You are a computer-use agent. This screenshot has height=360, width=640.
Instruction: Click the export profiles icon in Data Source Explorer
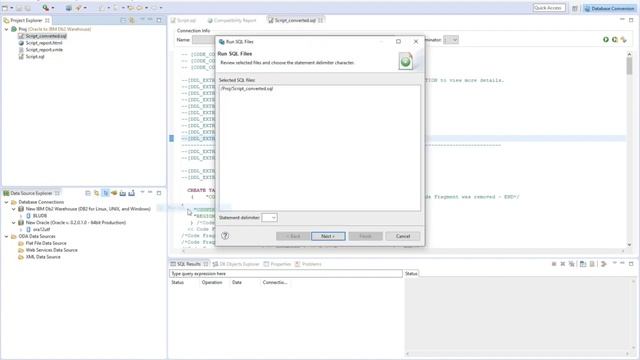131,193
